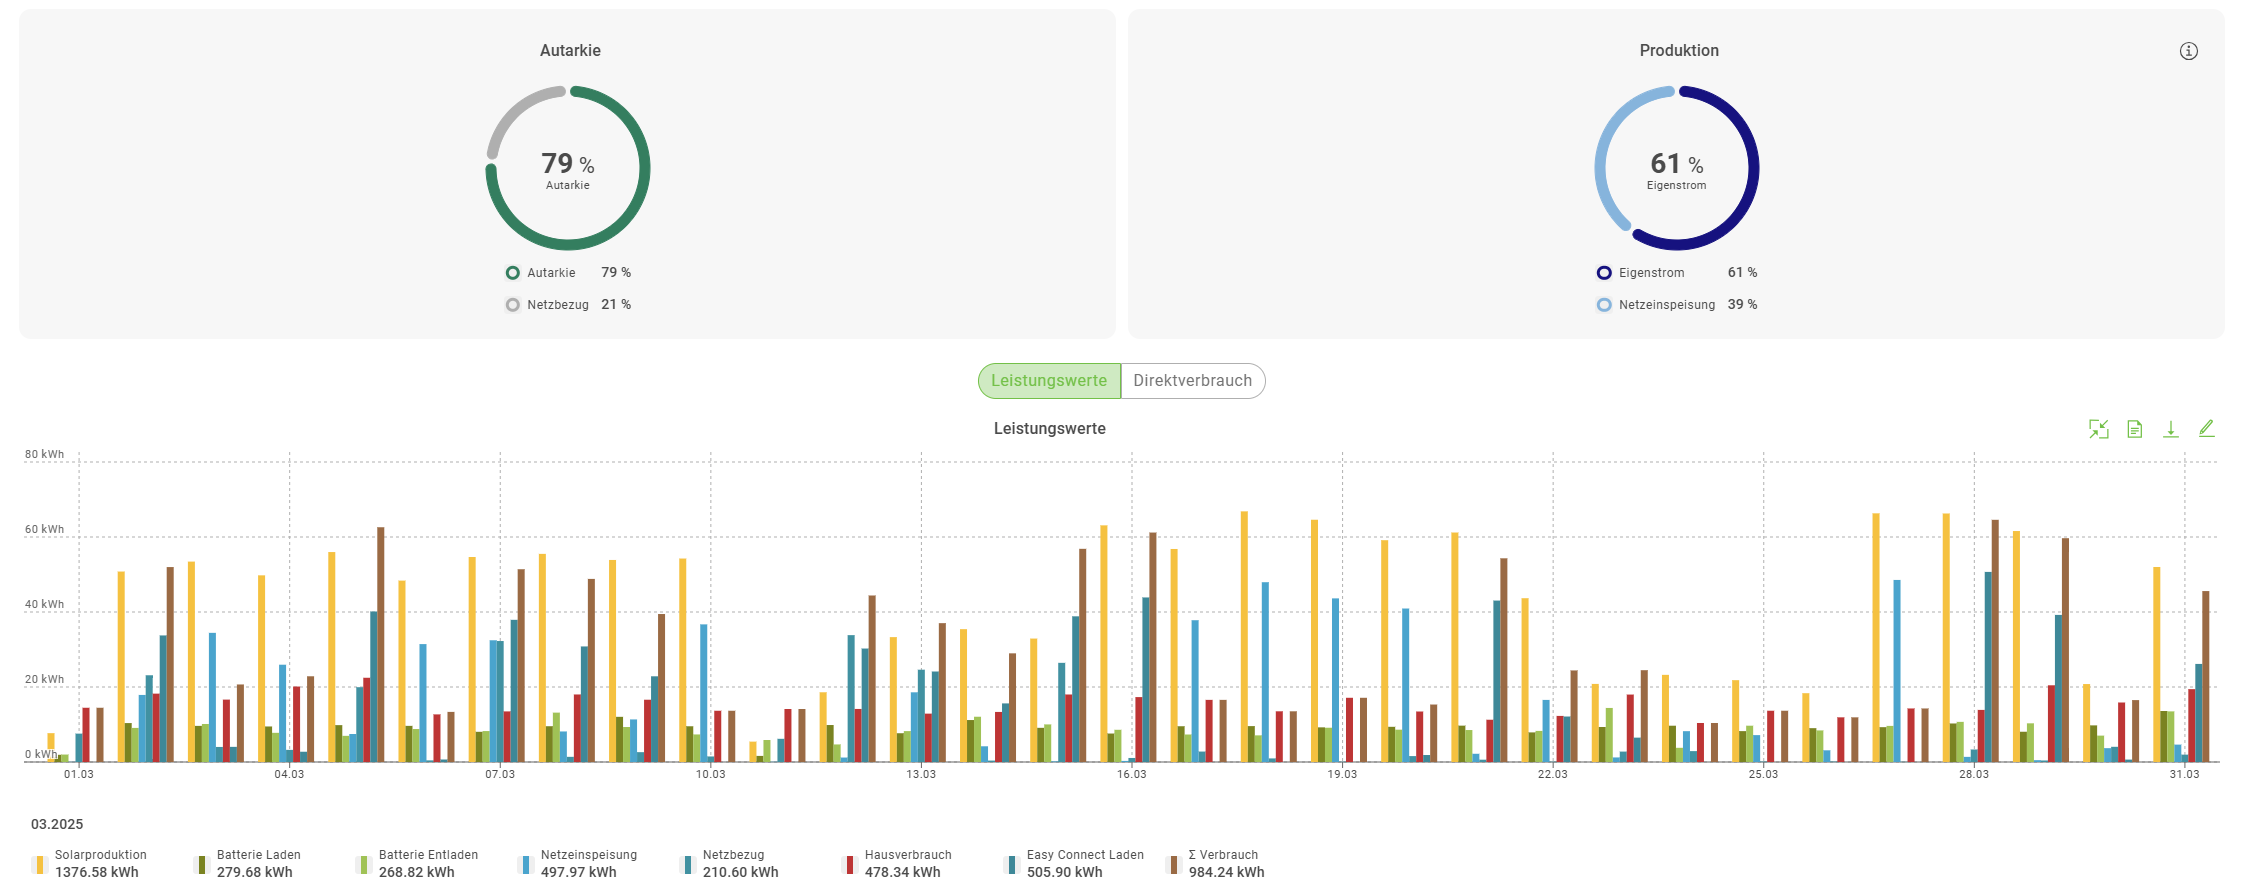Open the document report icon above chart
This screenshot has width=2245, height=896.
coord(2134,429)
